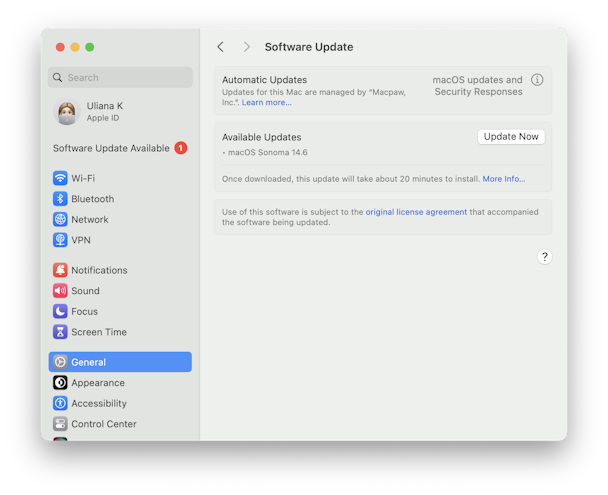The image size is (608, 495).
Task: Click the Sound speaker icon
Action: pos(60,291)
